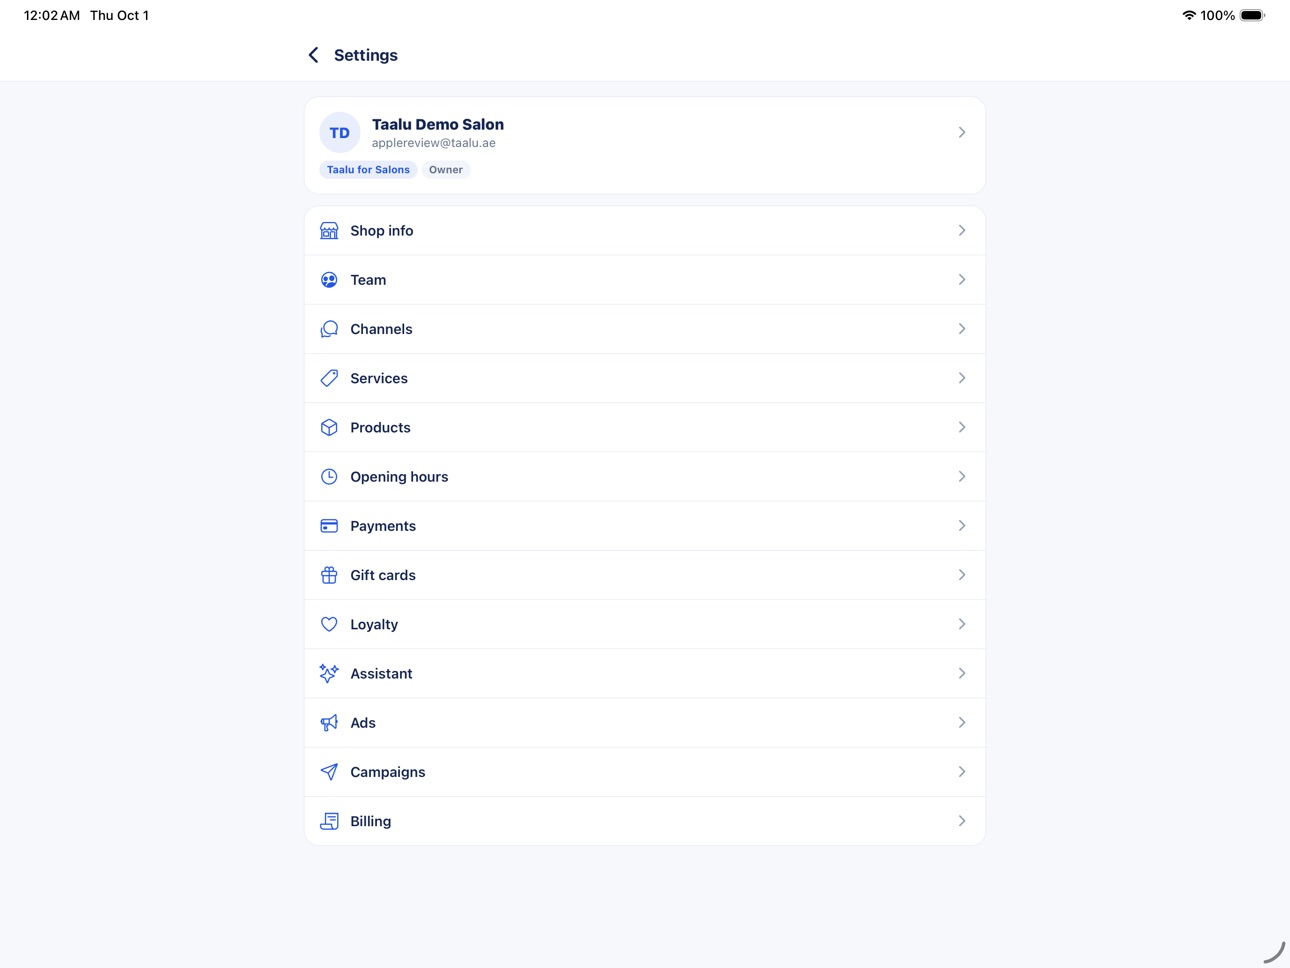The image size is (1290, 968).
Task: Click the Opening hours clock icon
Action: [x=329, y=477]
